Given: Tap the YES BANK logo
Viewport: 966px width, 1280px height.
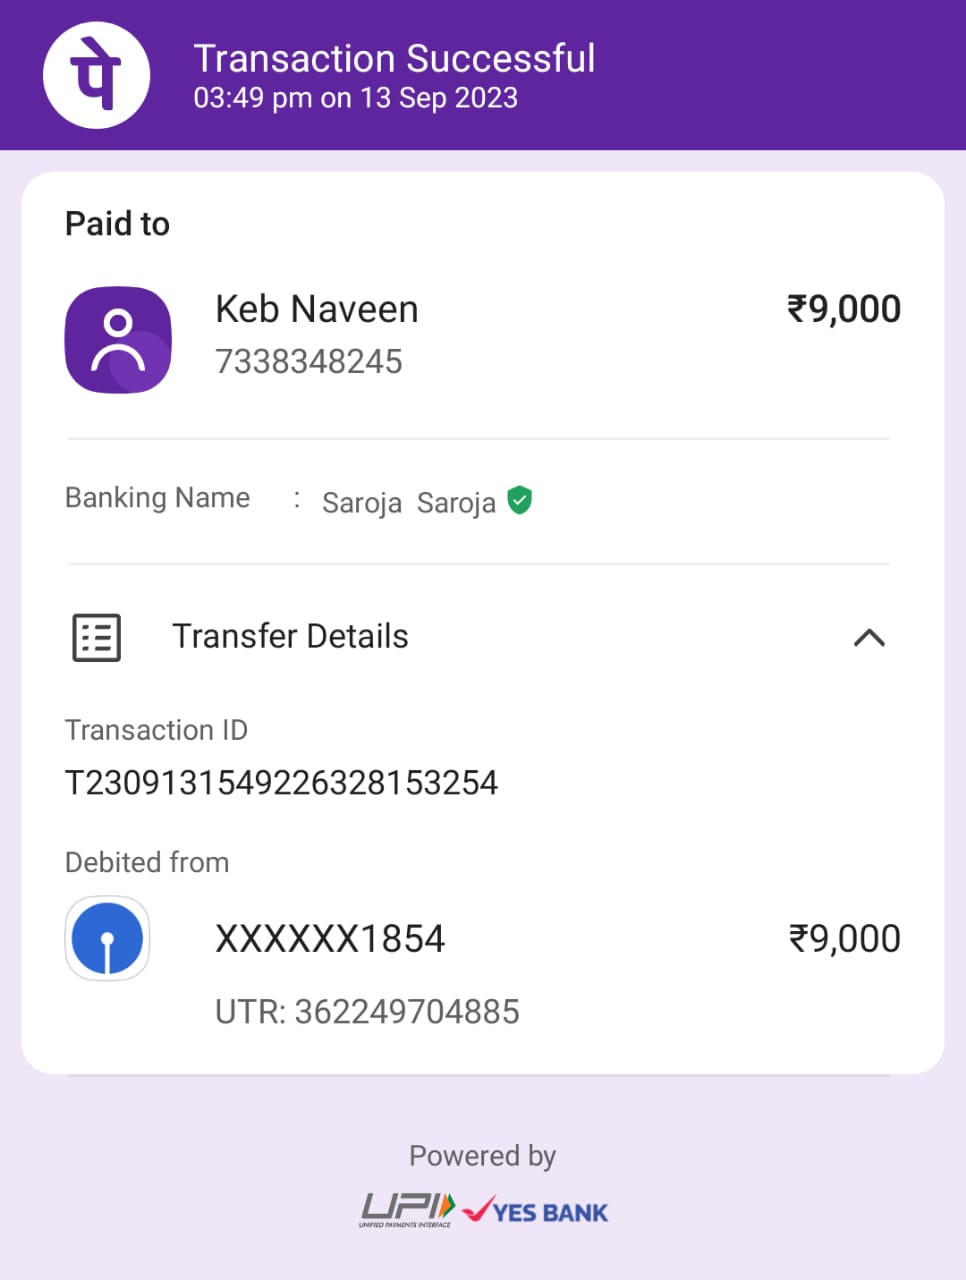Looking at the screenshot, I should click(x=535, y=1210).
